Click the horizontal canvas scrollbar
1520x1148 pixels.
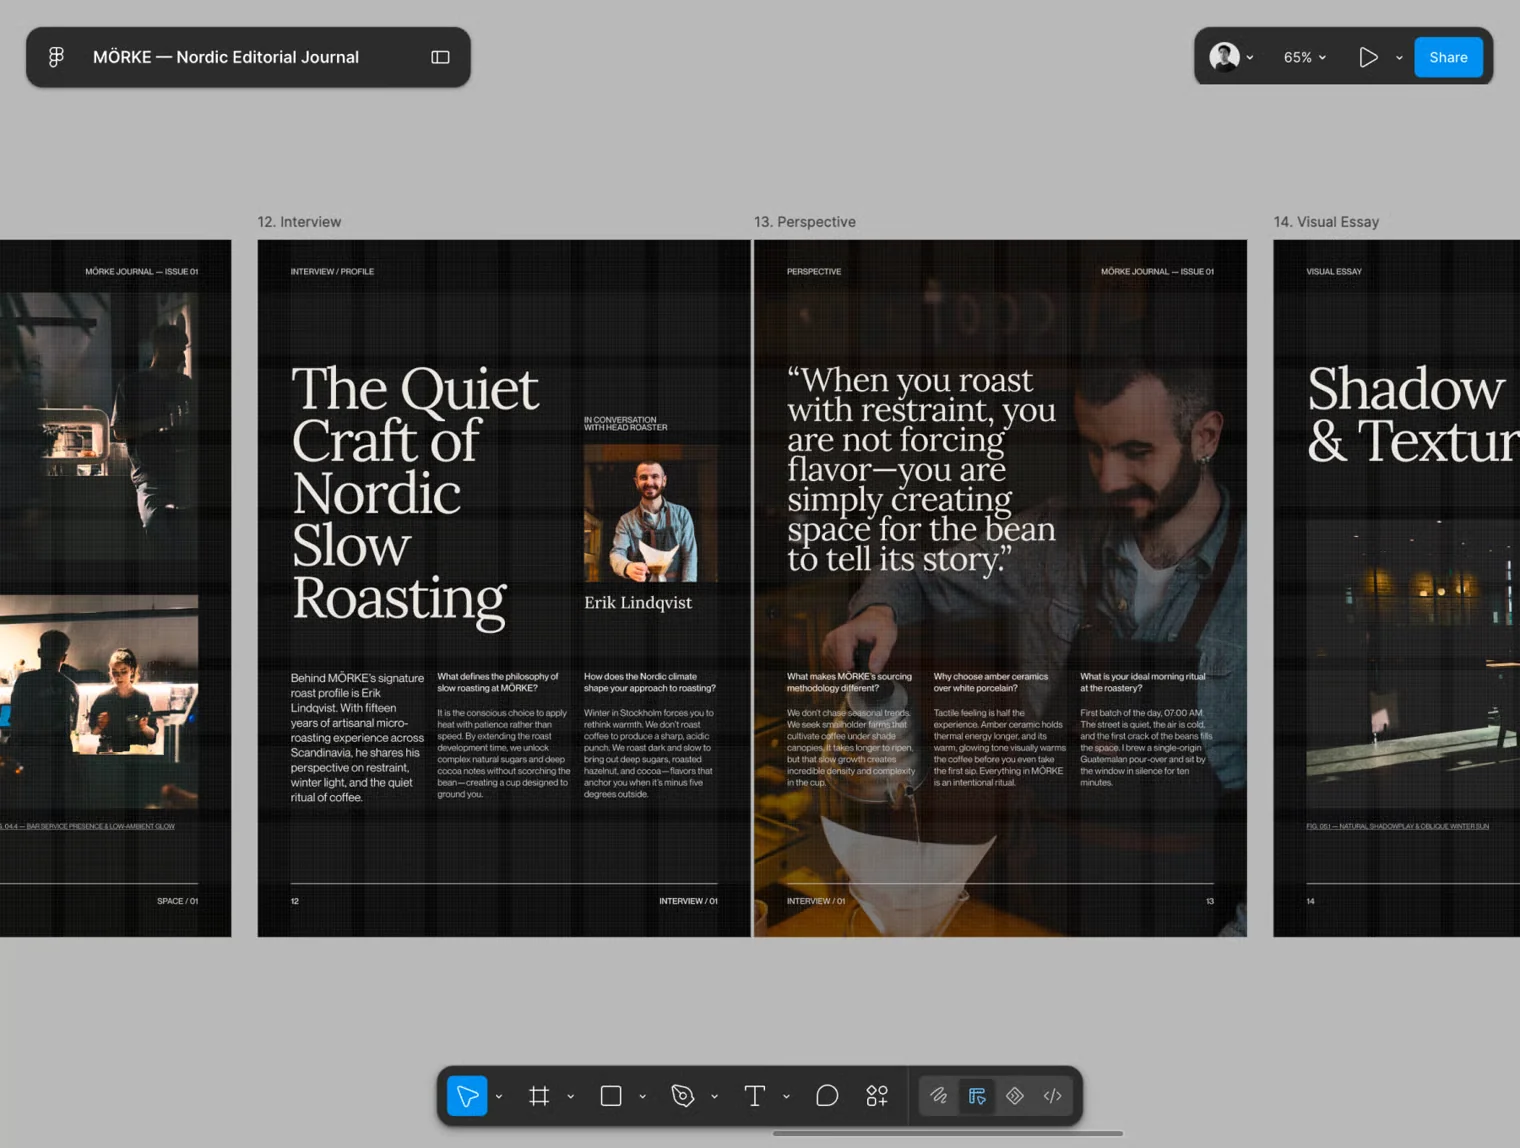click(x=947, y=1133)
